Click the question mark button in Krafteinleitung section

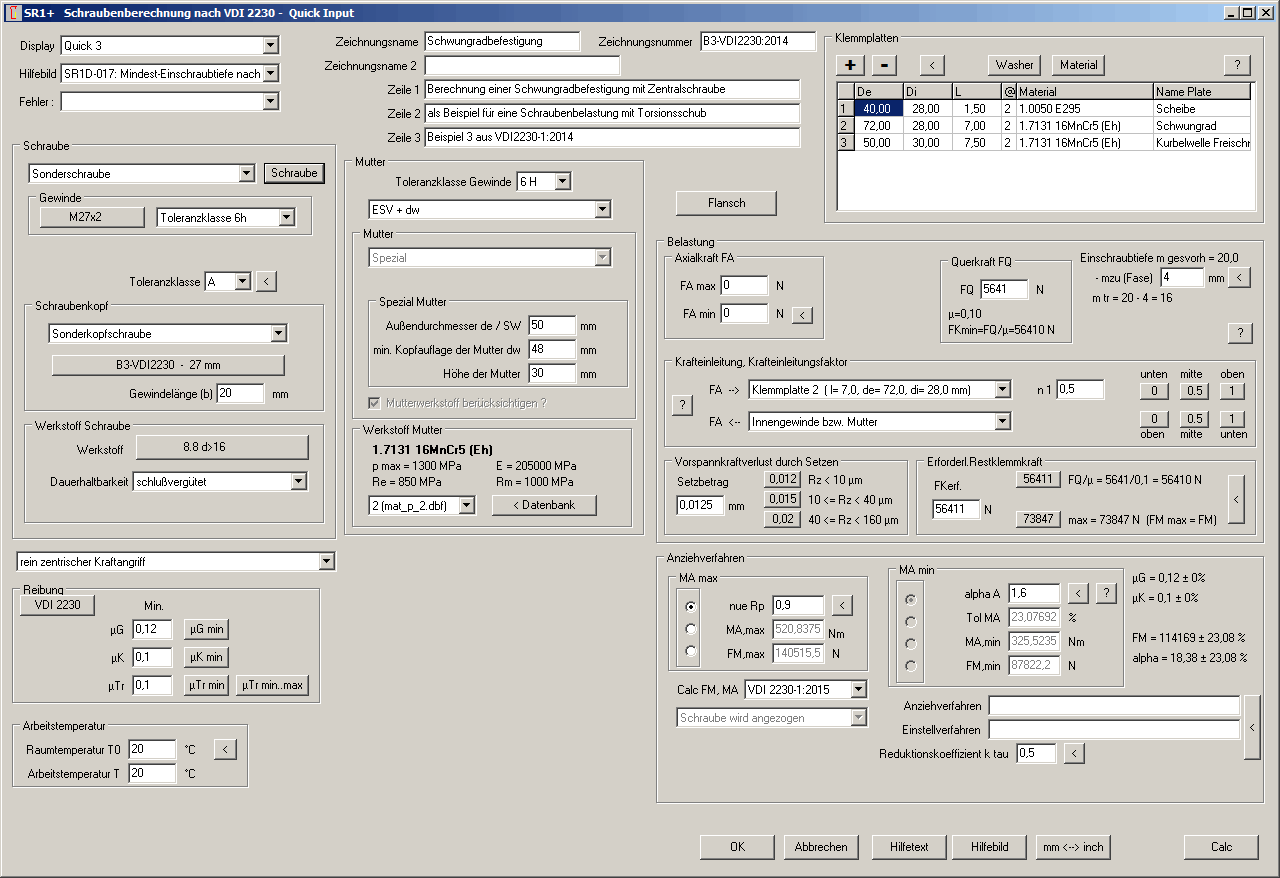683,405
